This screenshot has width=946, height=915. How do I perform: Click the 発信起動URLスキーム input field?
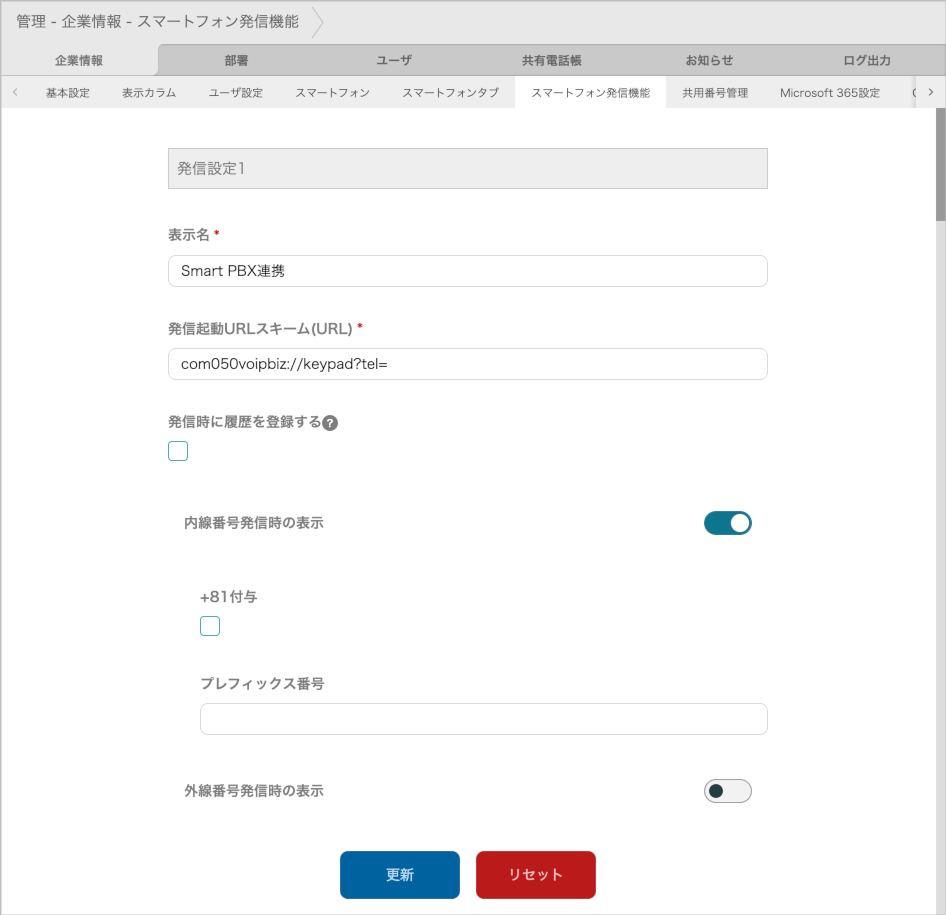coord(468,364)
